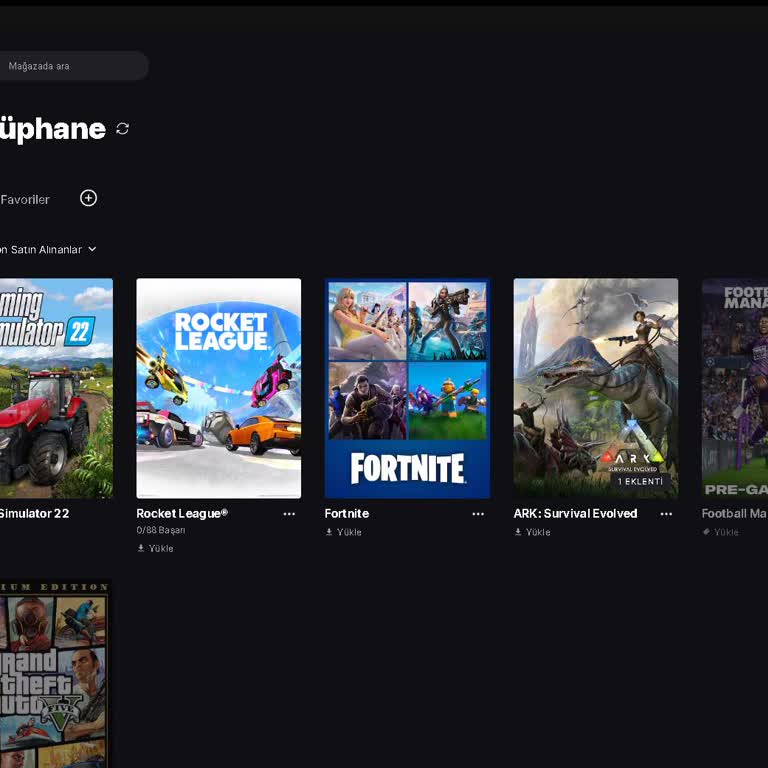The height and width of the screenshot is (768, 768).
Task: Open the Farming Simulator 22 cover thumbnail
Action: point(56,388)
